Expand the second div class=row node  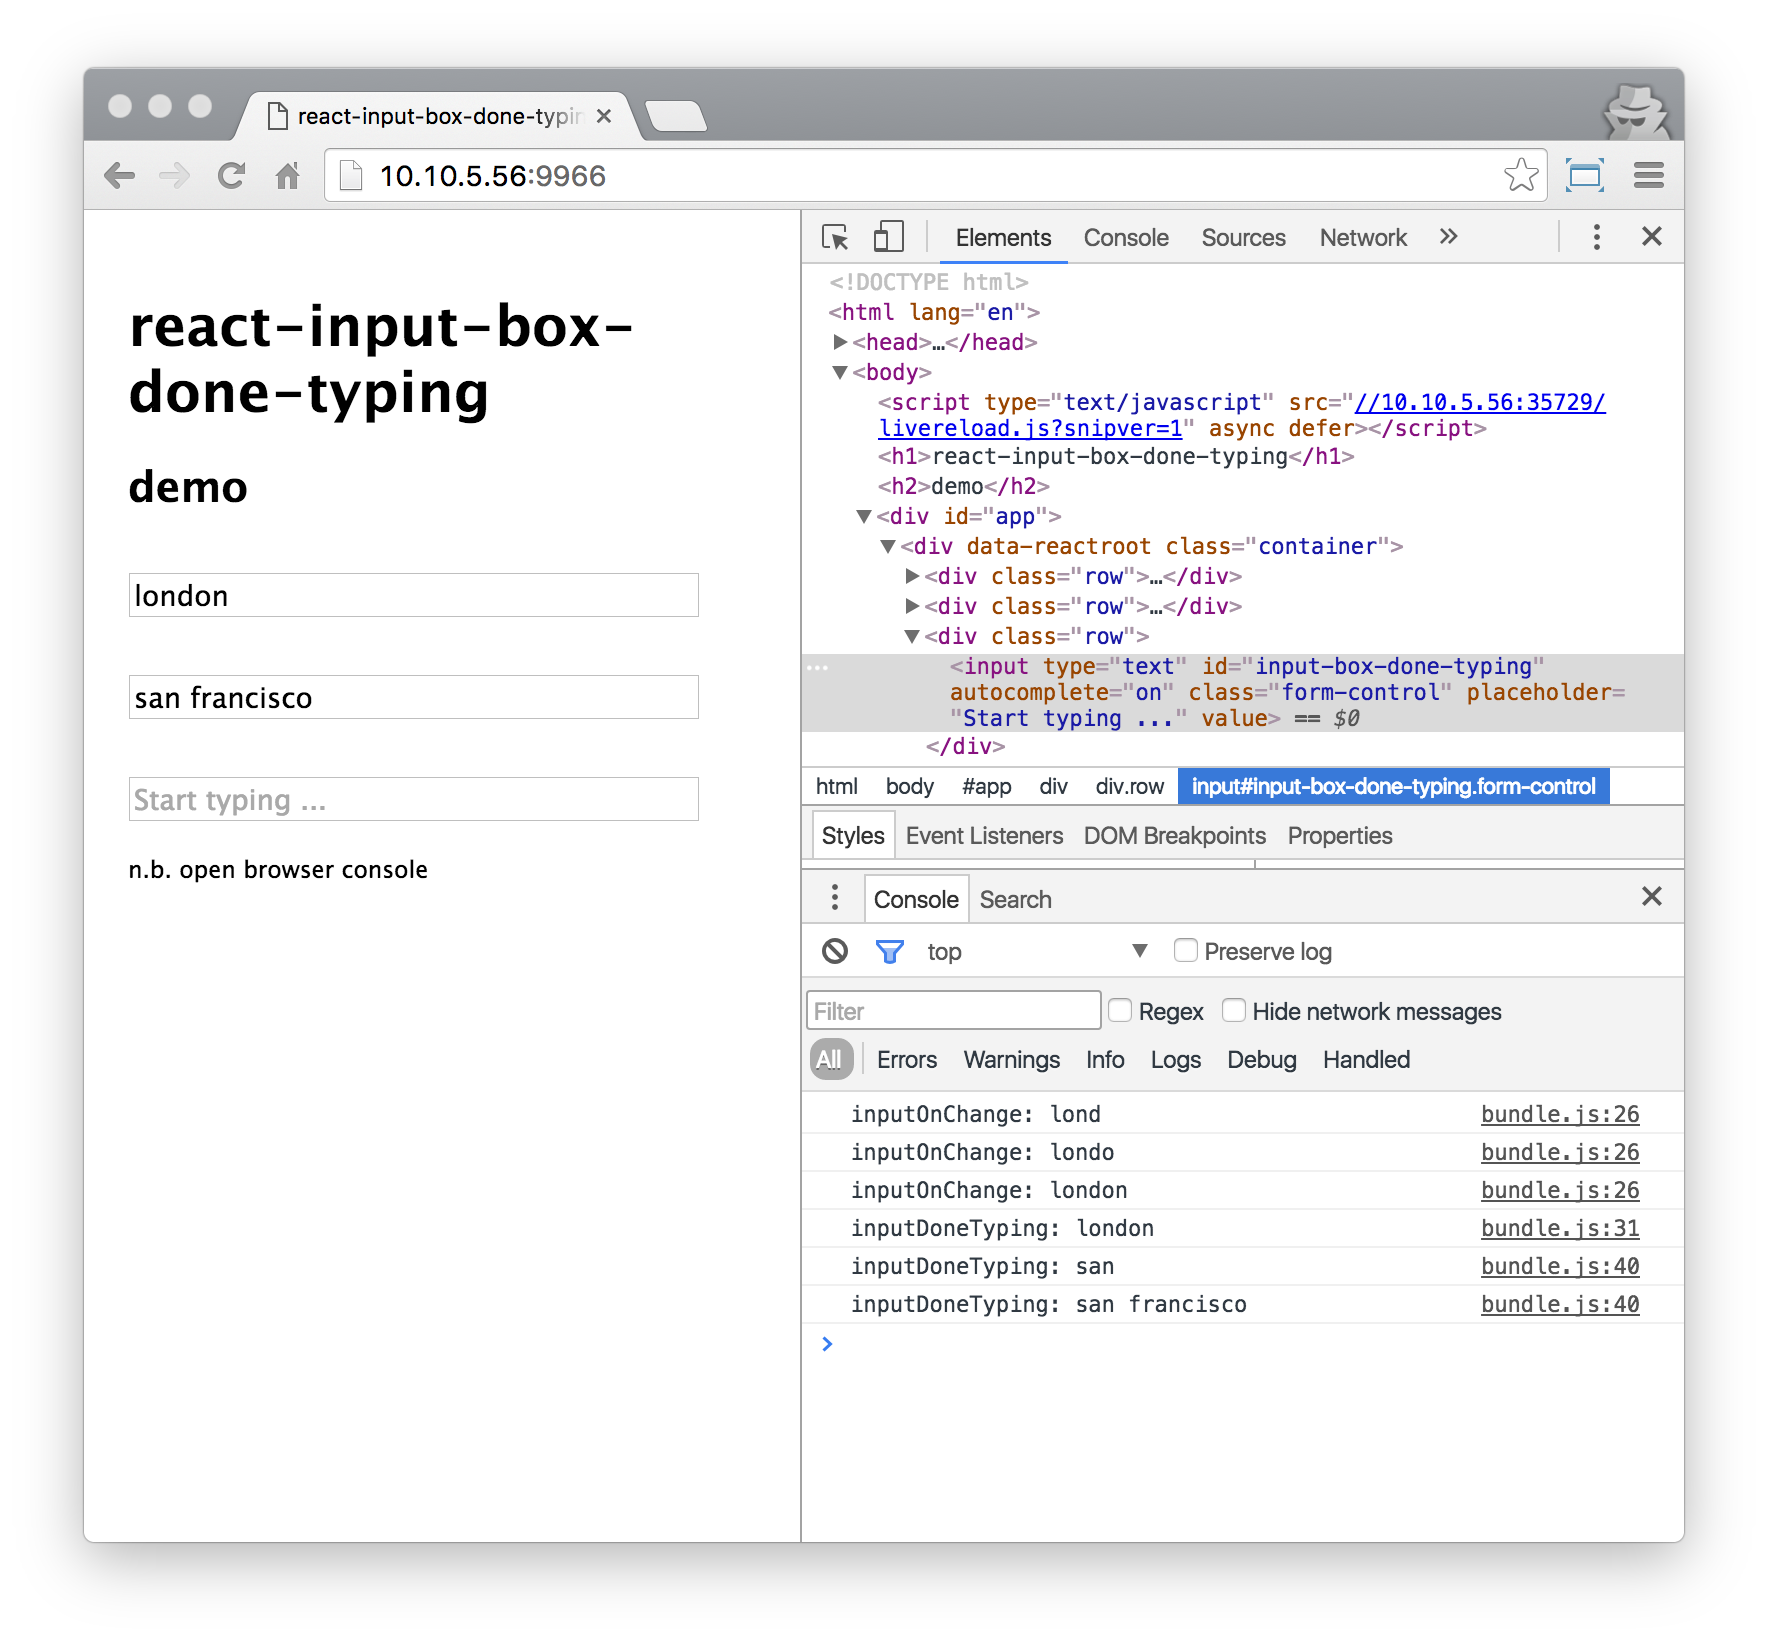(912, 606)
